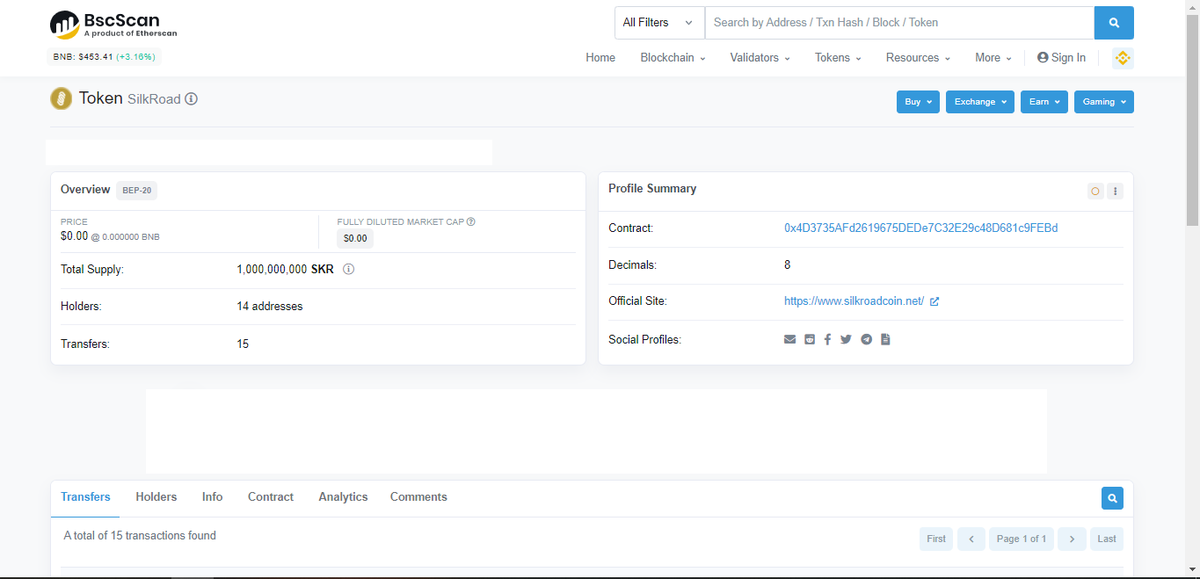Go to Home in navigation bar
Image resolution: width=1200 pixels, height=579 pixels.
point(600,58)
